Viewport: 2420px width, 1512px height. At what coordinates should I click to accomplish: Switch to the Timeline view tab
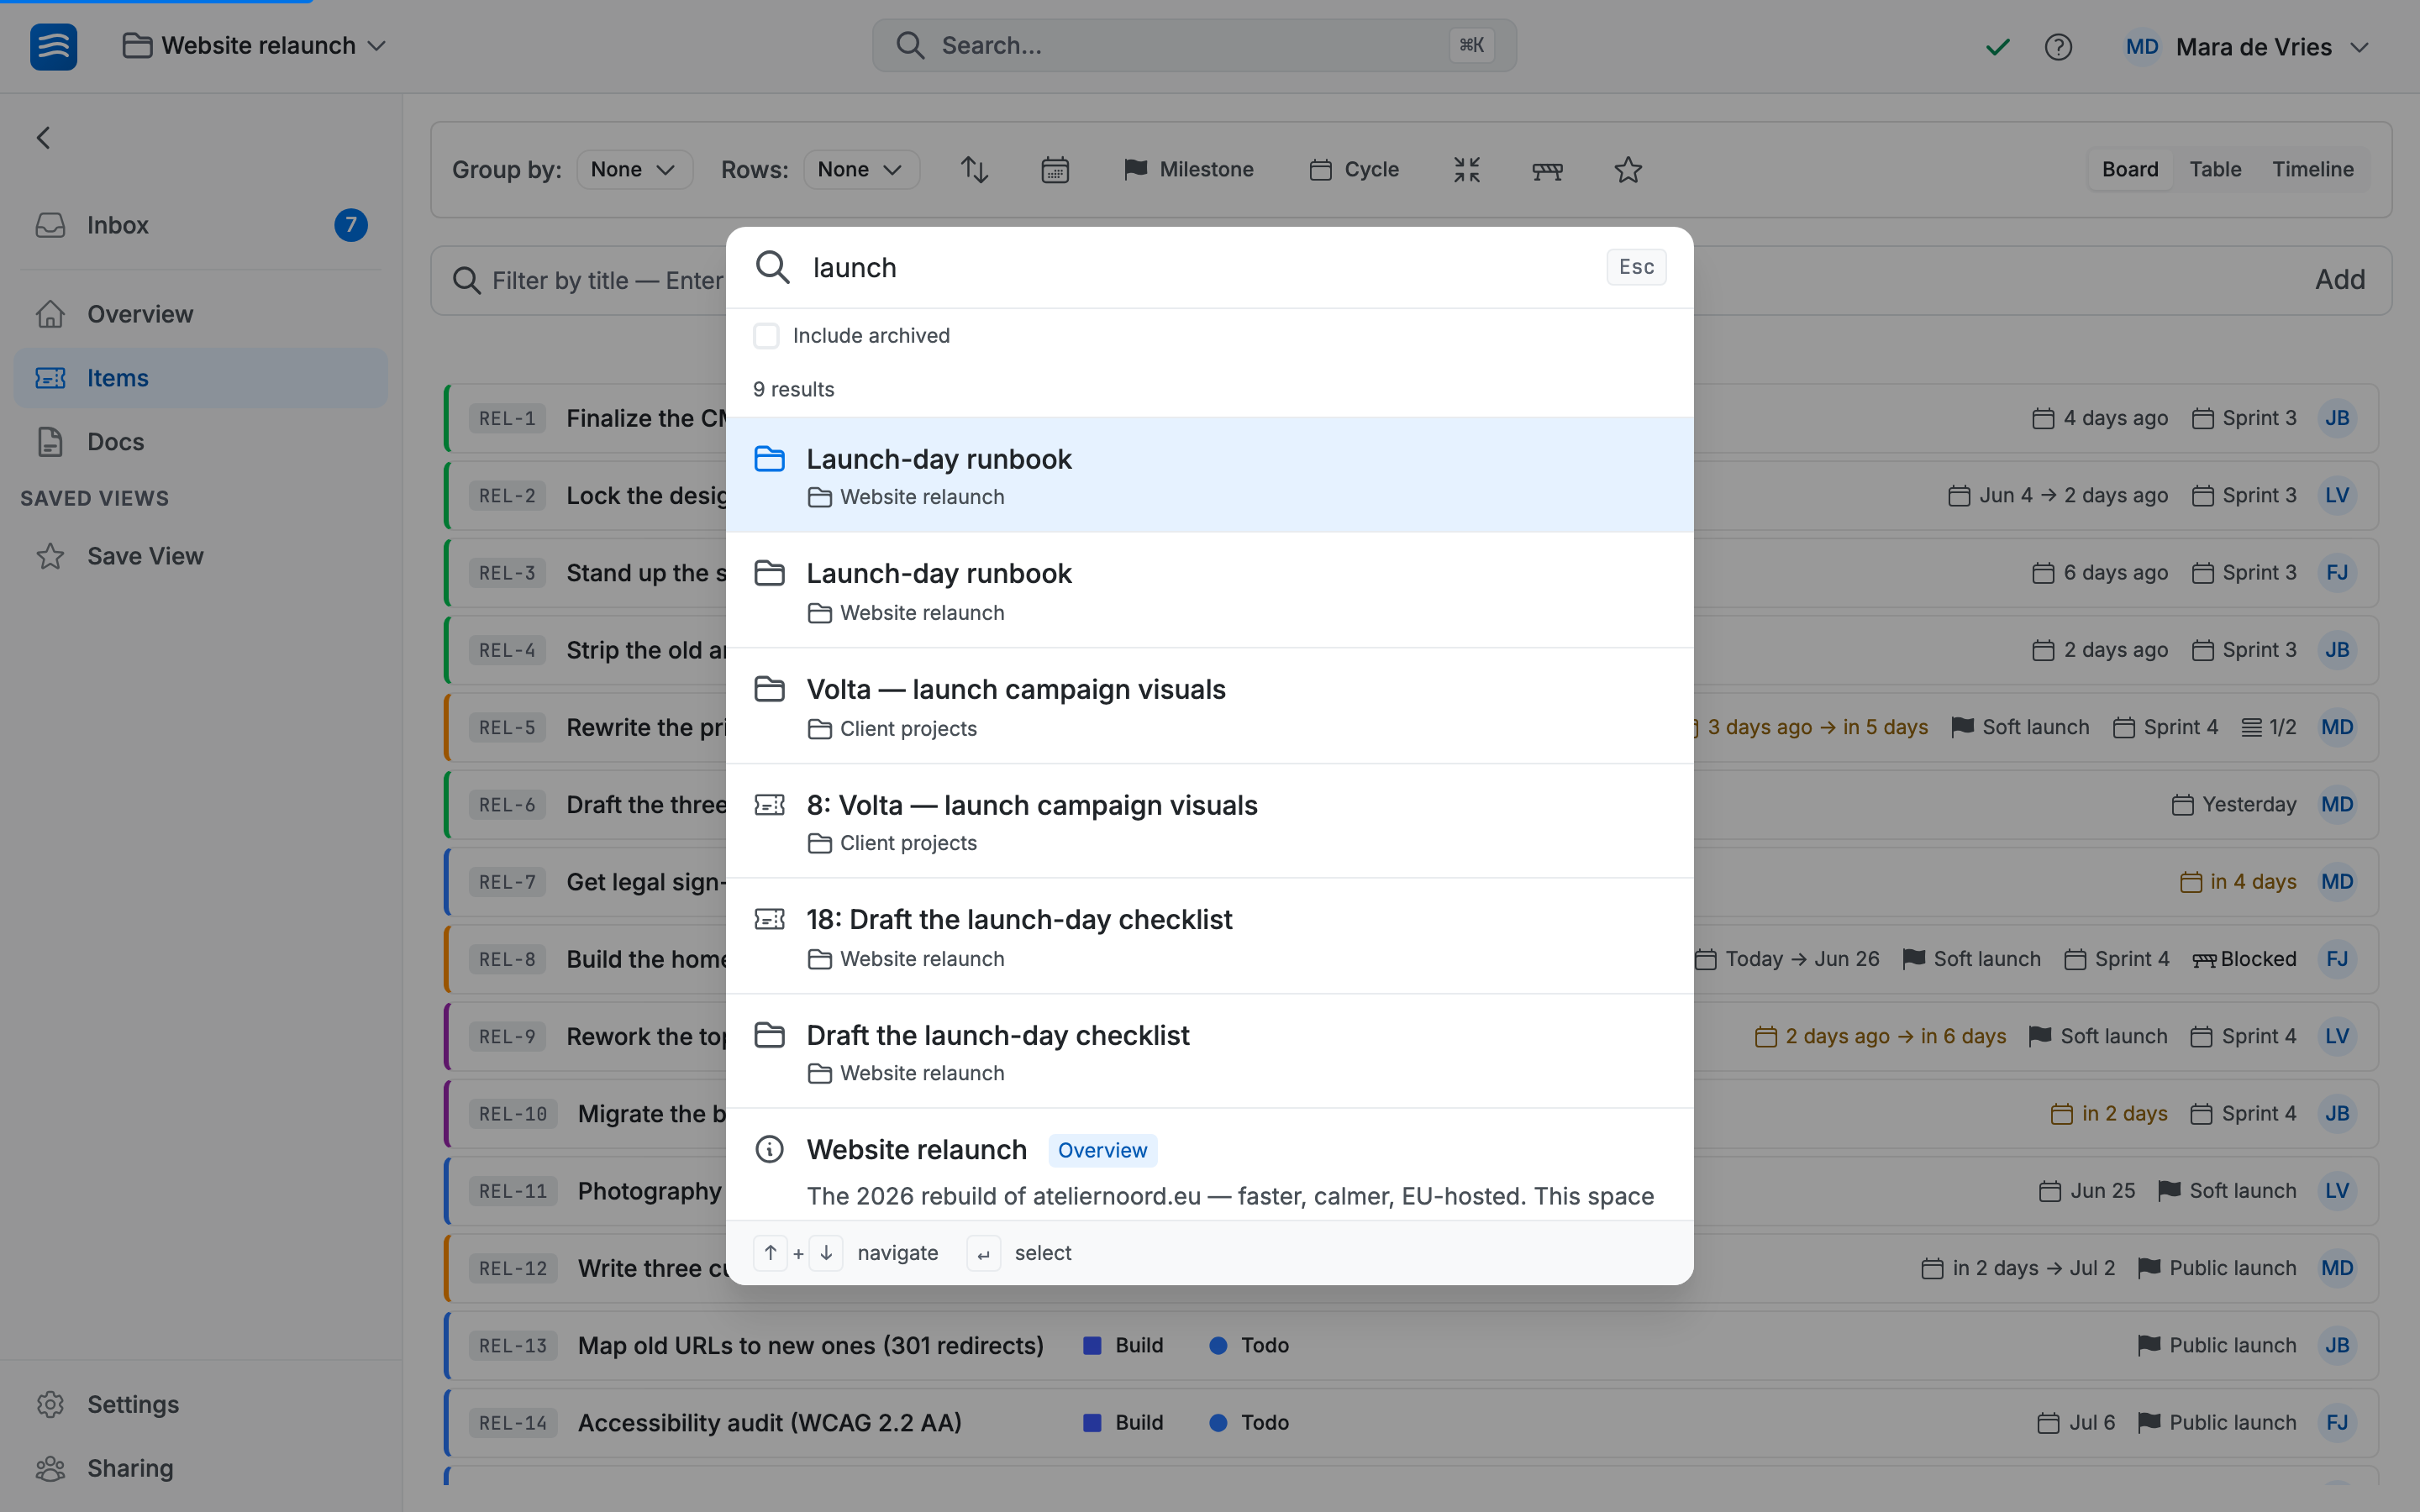(x=2312, y=170)
